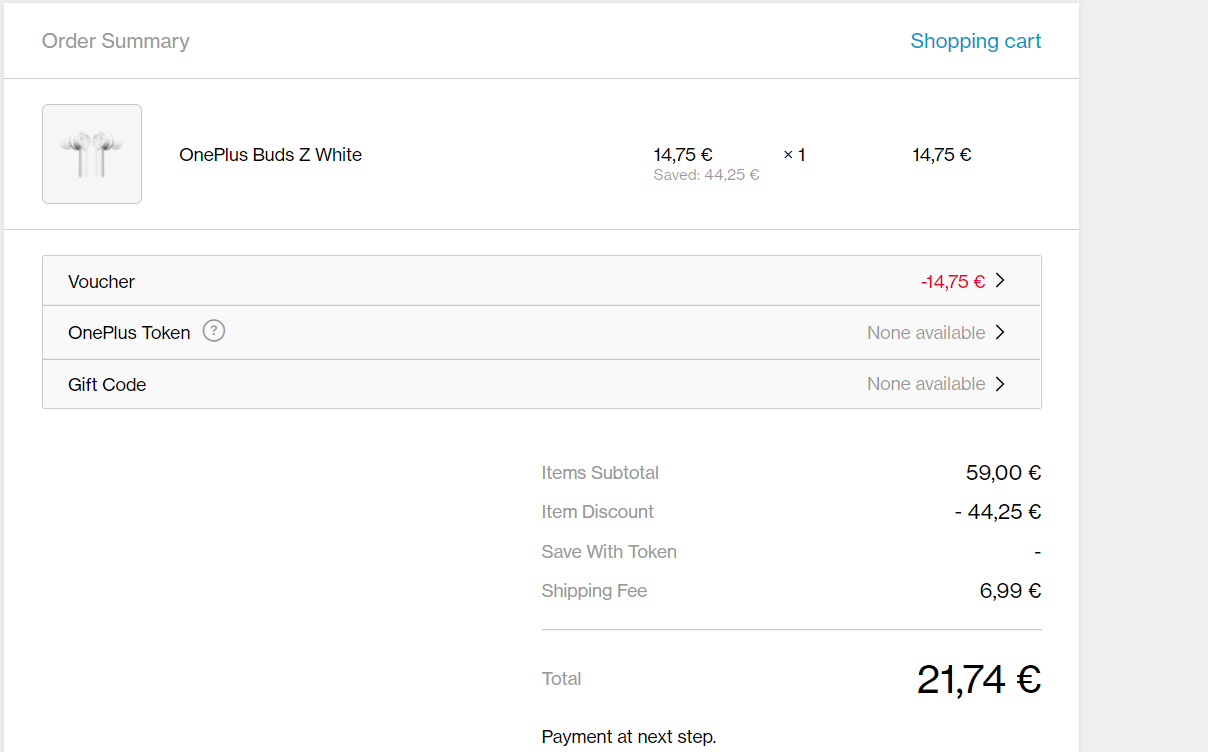Click None available in the Gift Code row

[926, 384]
